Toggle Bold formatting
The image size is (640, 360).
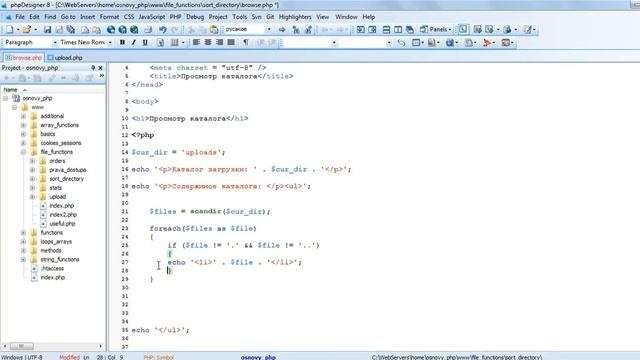point(122,42)
